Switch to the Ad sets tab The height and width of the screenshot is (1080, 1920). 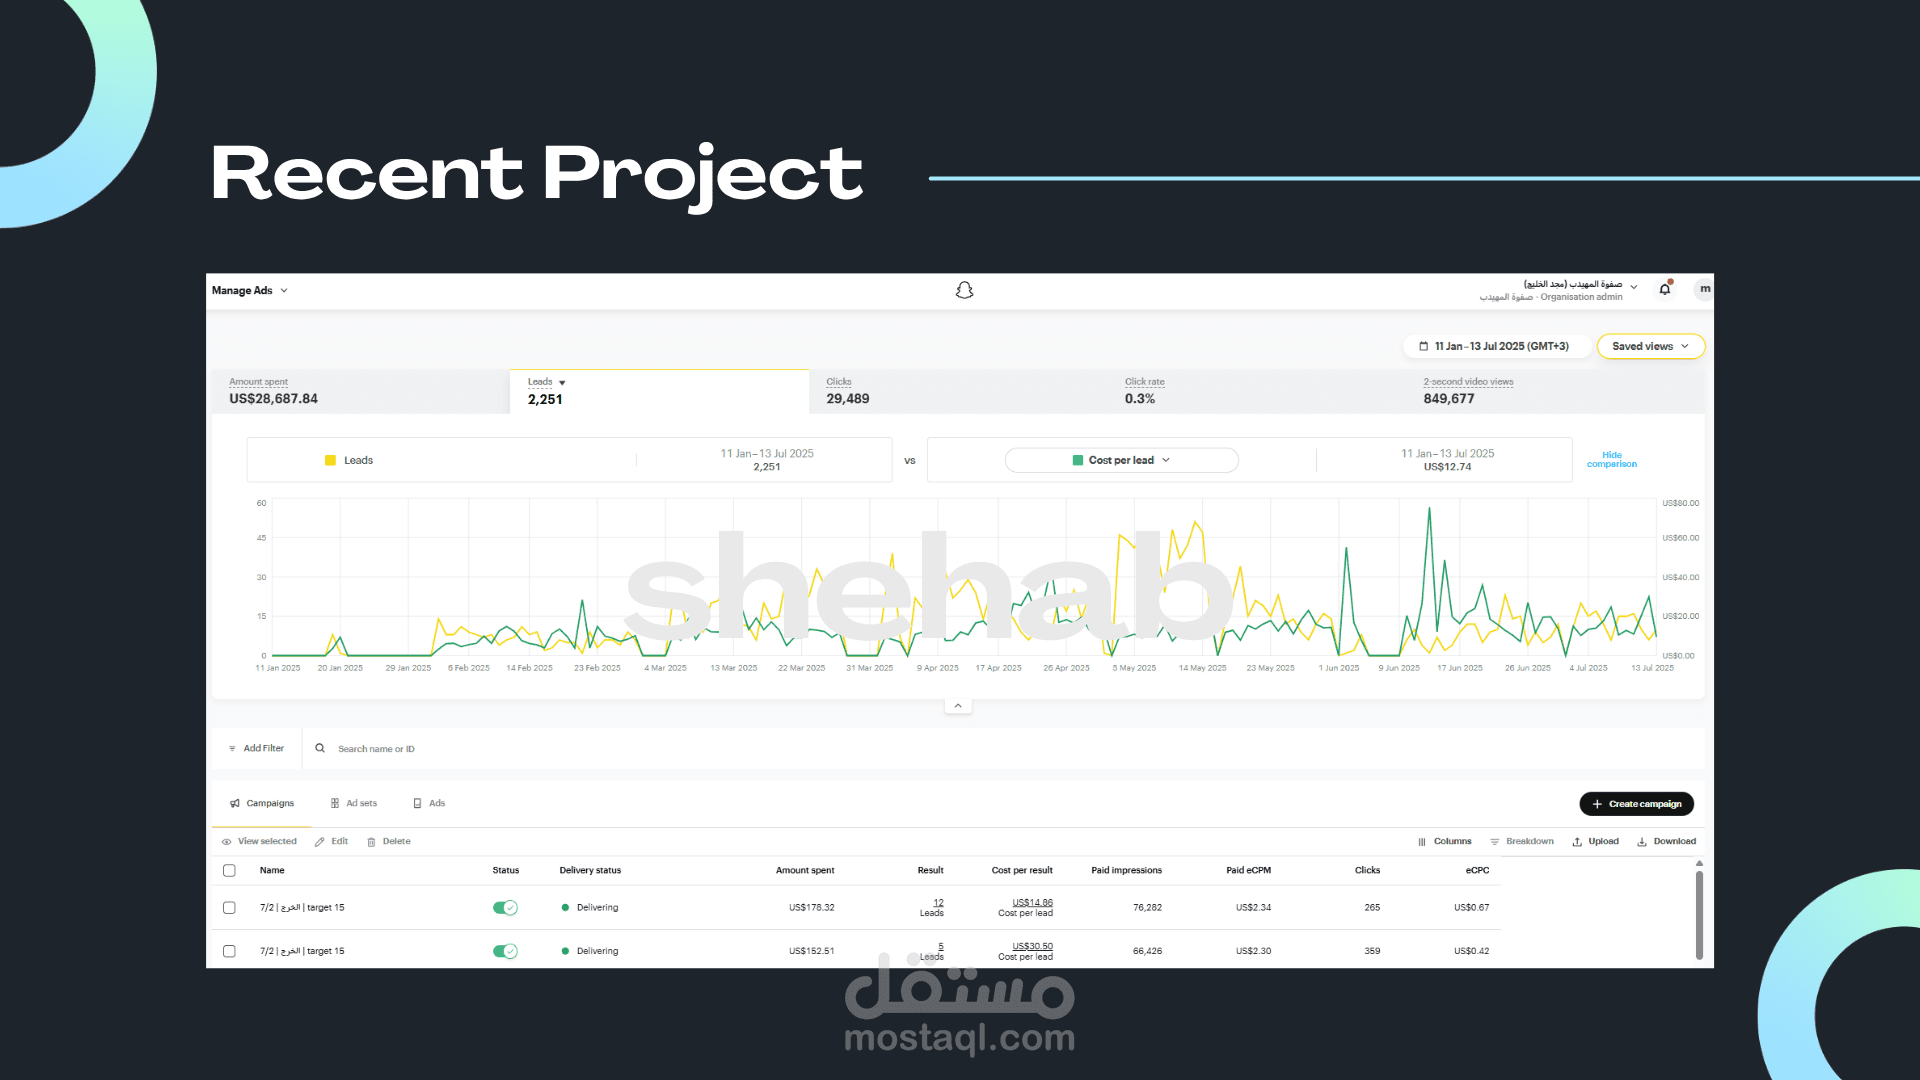click(354, 803)
